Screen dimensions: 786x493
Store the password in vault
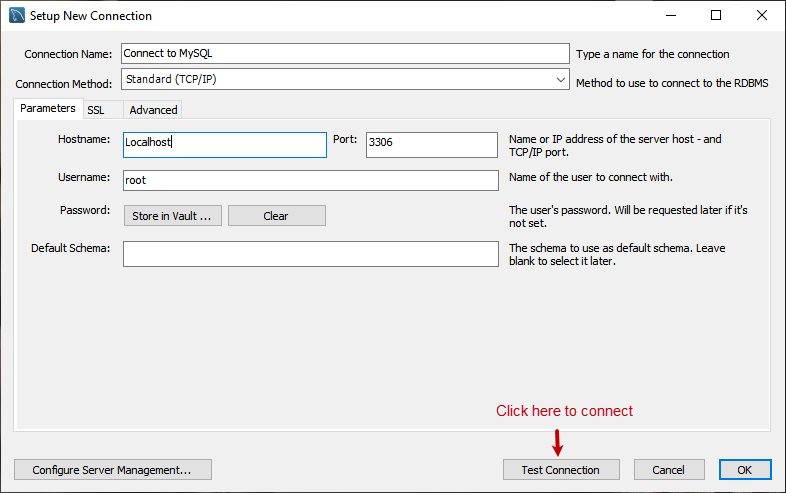[172, 216]
